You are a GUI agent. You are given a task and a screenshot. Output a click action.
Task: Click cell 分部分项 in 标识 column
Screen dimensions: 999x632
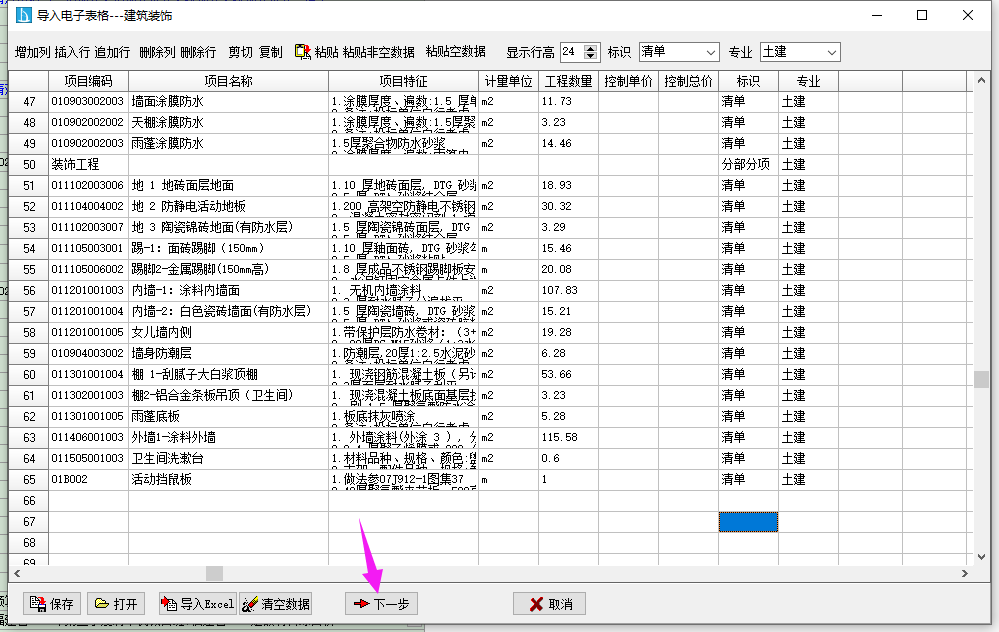point(748,164)
